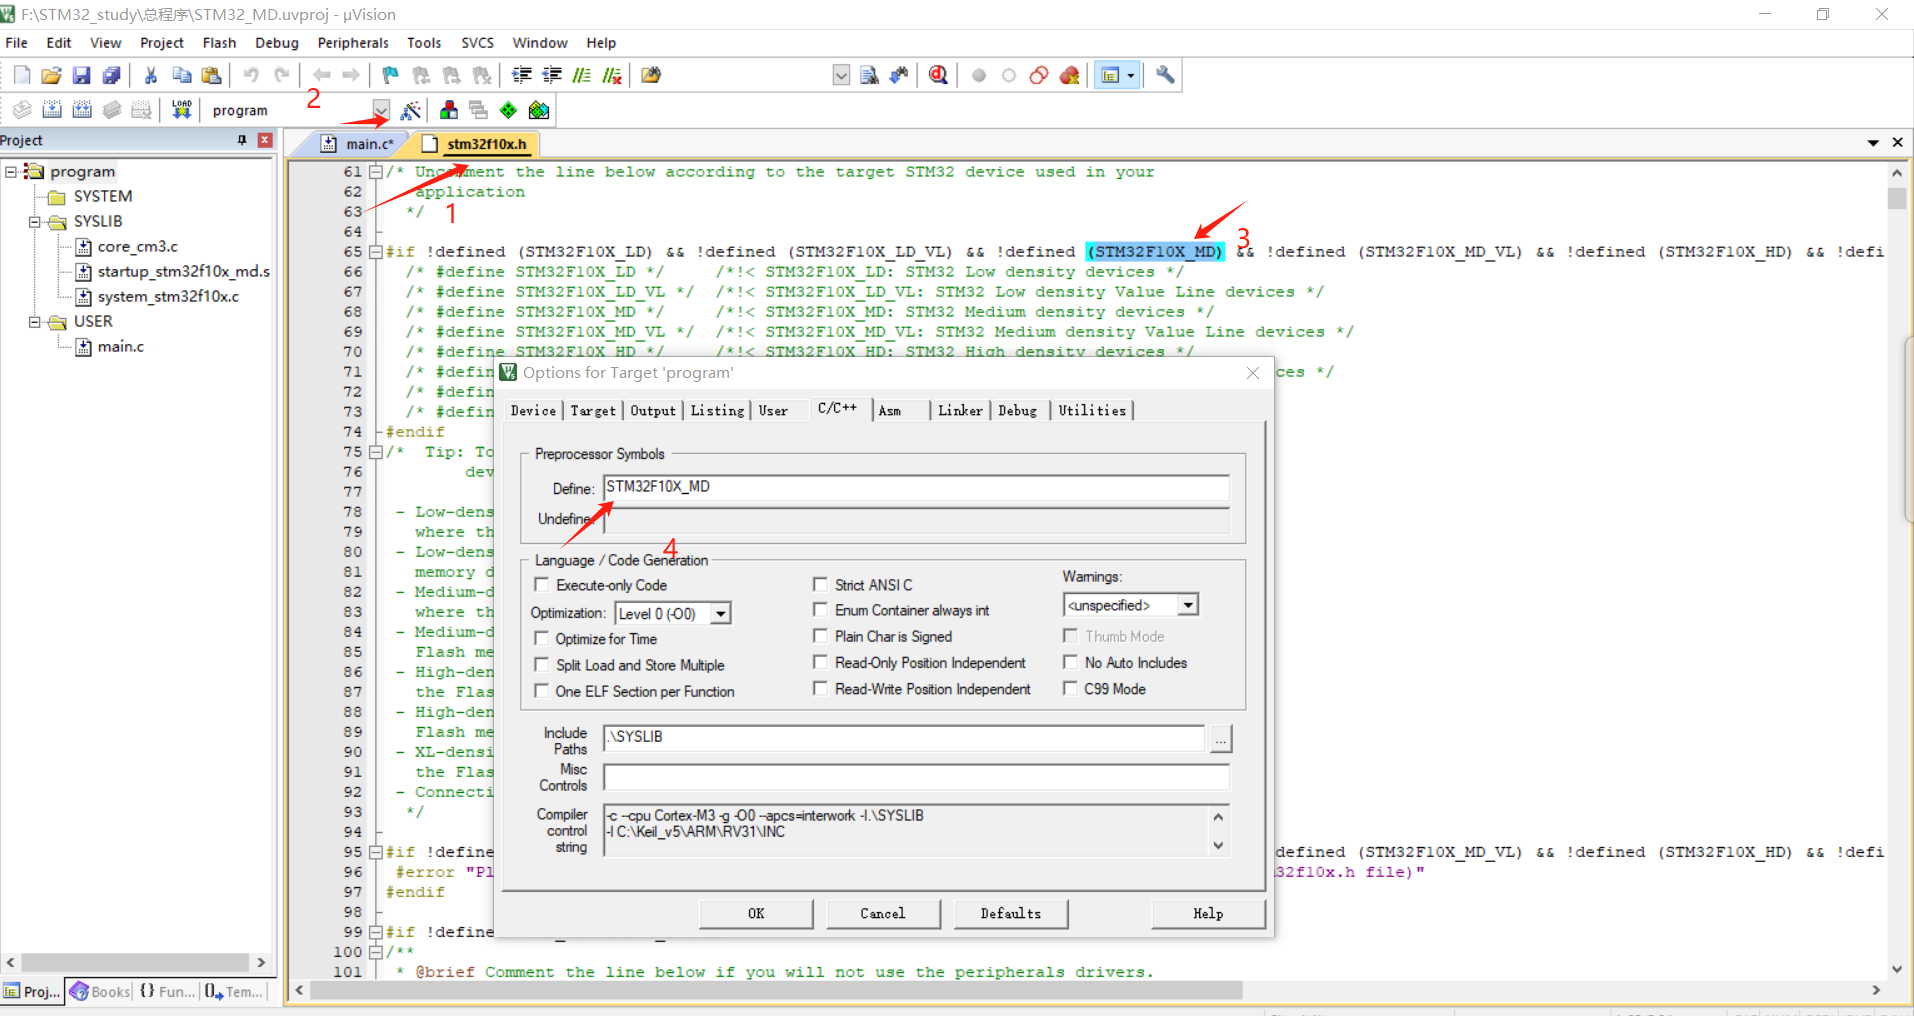The height and width of the screenshot is (1016, 1914).
Task: Open Optimization level dropdown
Action: pyautogui.click(x=720, y=613)
